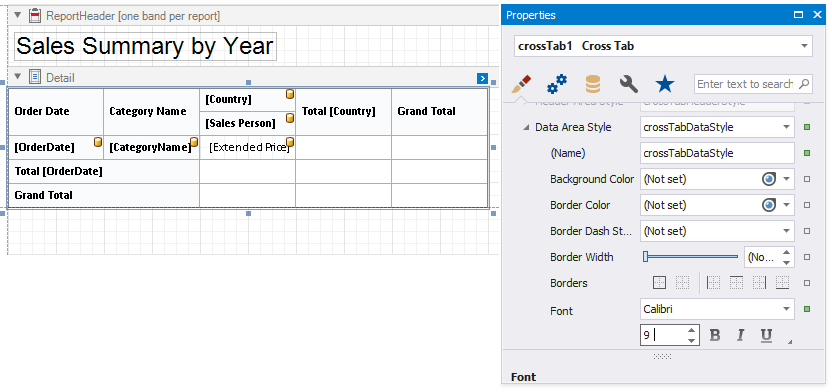Click the property marker beside Font
This screenshot has height=392, width=832.
807,309
